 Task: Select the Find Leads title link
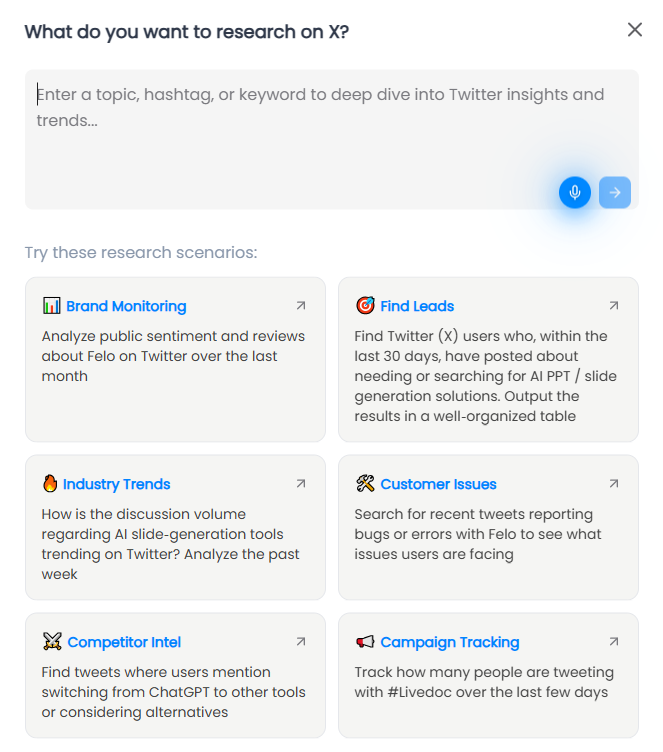[x=417, y=306]
